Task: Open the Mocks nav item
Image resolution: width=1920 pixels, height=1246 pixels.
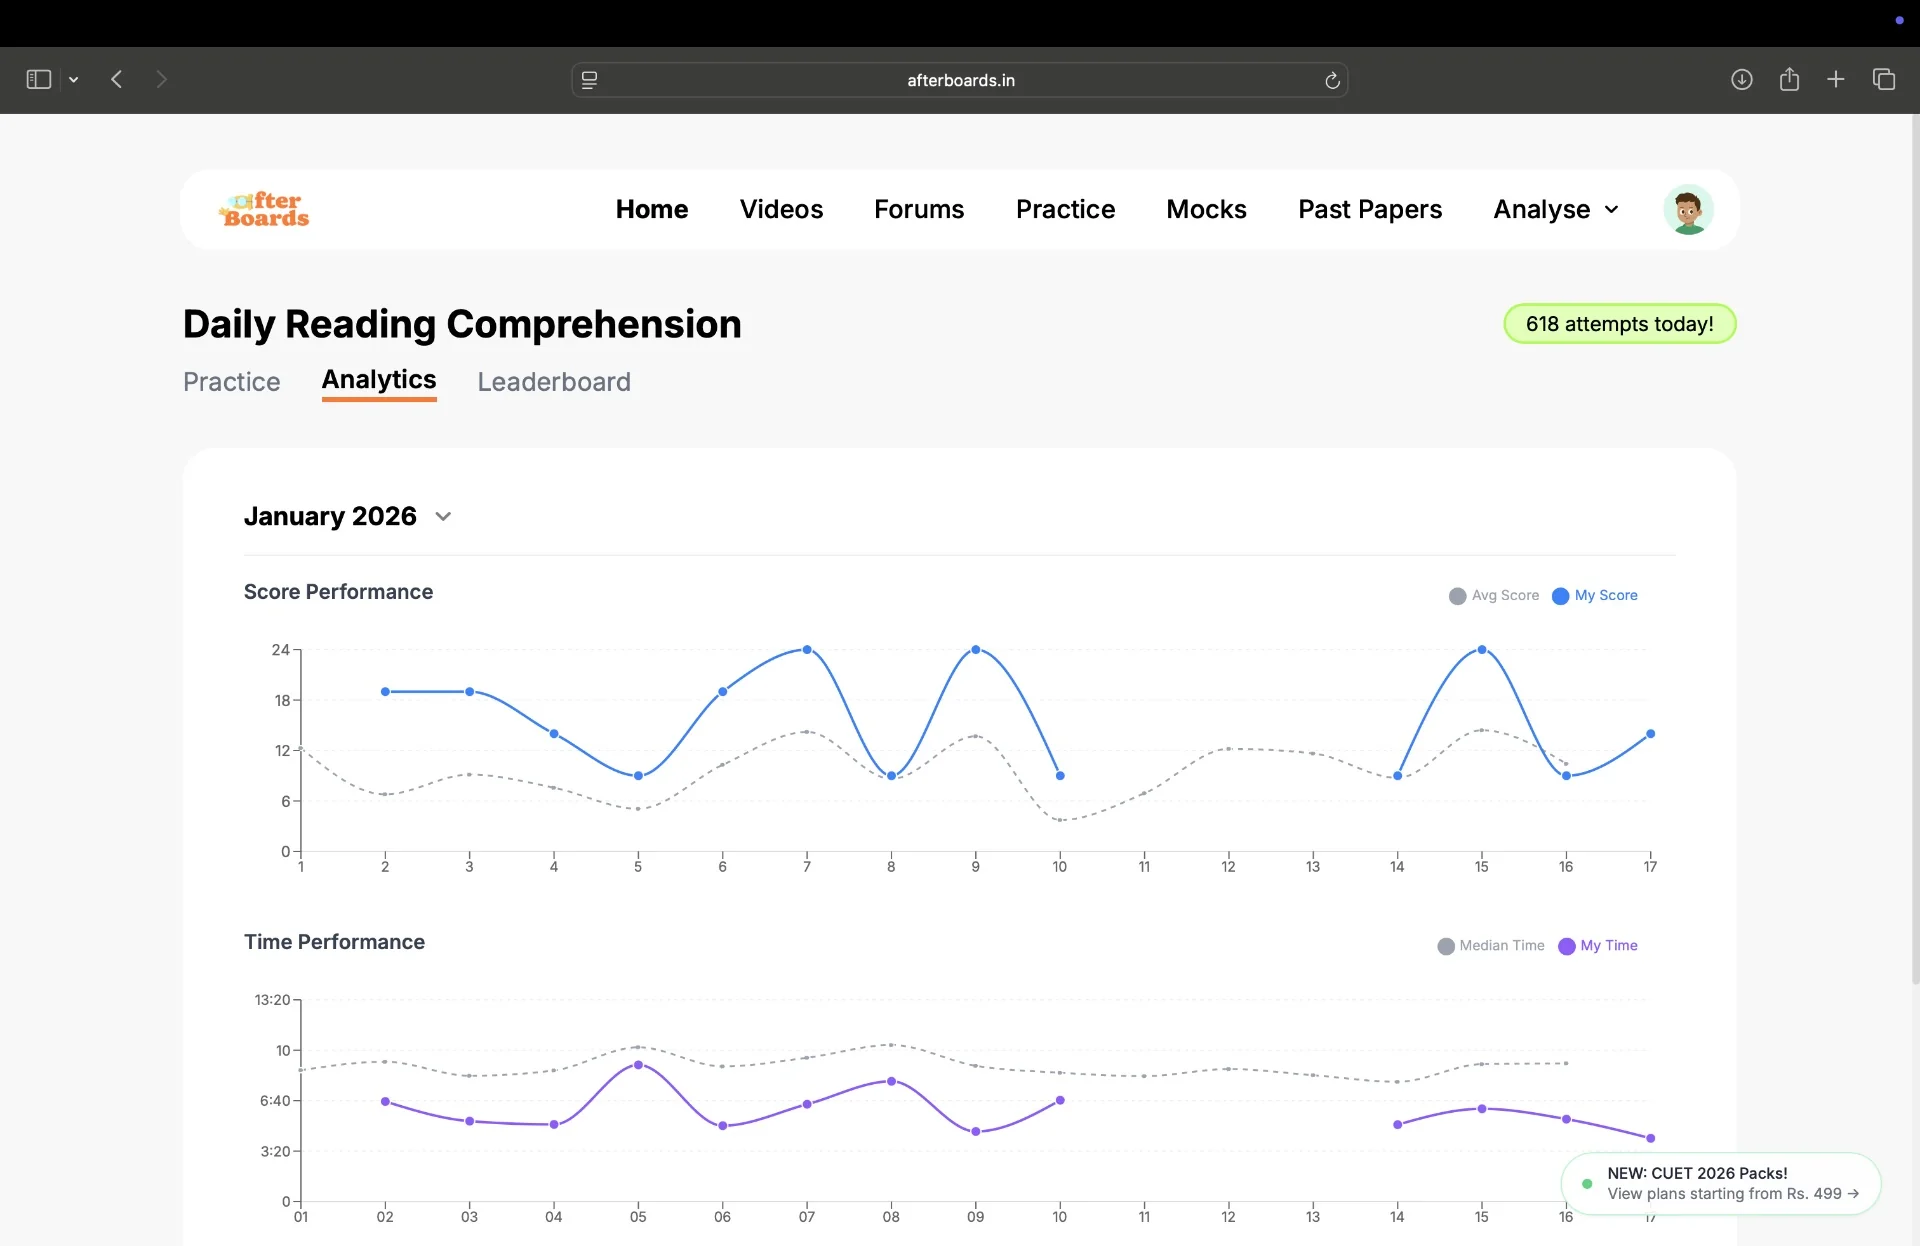Action: pyautogui.click(x=1206, y=209)
